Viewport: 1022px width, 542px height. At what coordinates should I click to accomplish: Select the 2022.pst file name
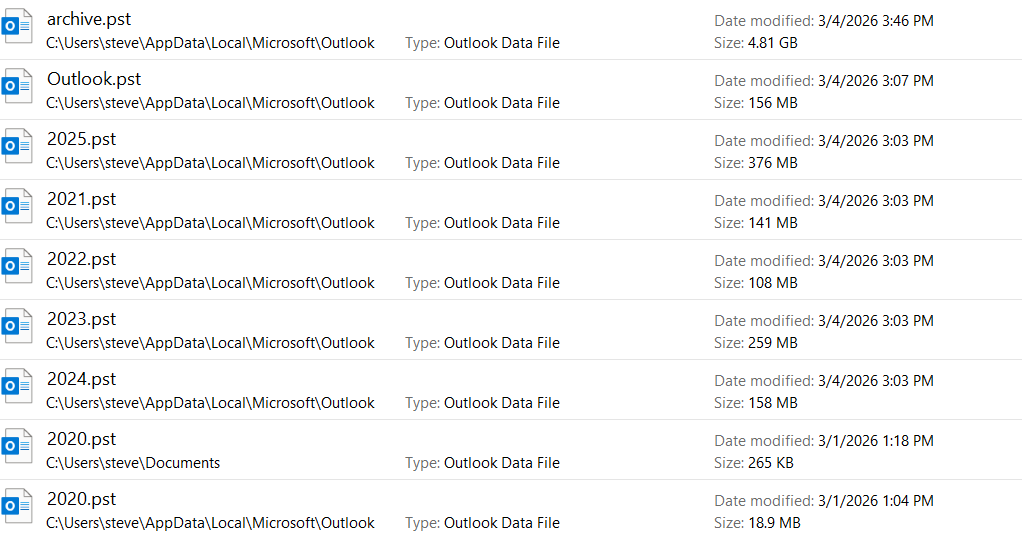(81, 259)
